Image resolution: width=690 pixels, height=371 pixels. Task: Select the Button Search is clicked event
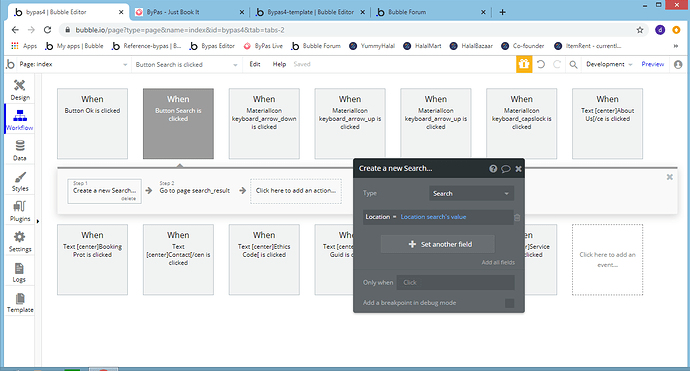point(178,124)
